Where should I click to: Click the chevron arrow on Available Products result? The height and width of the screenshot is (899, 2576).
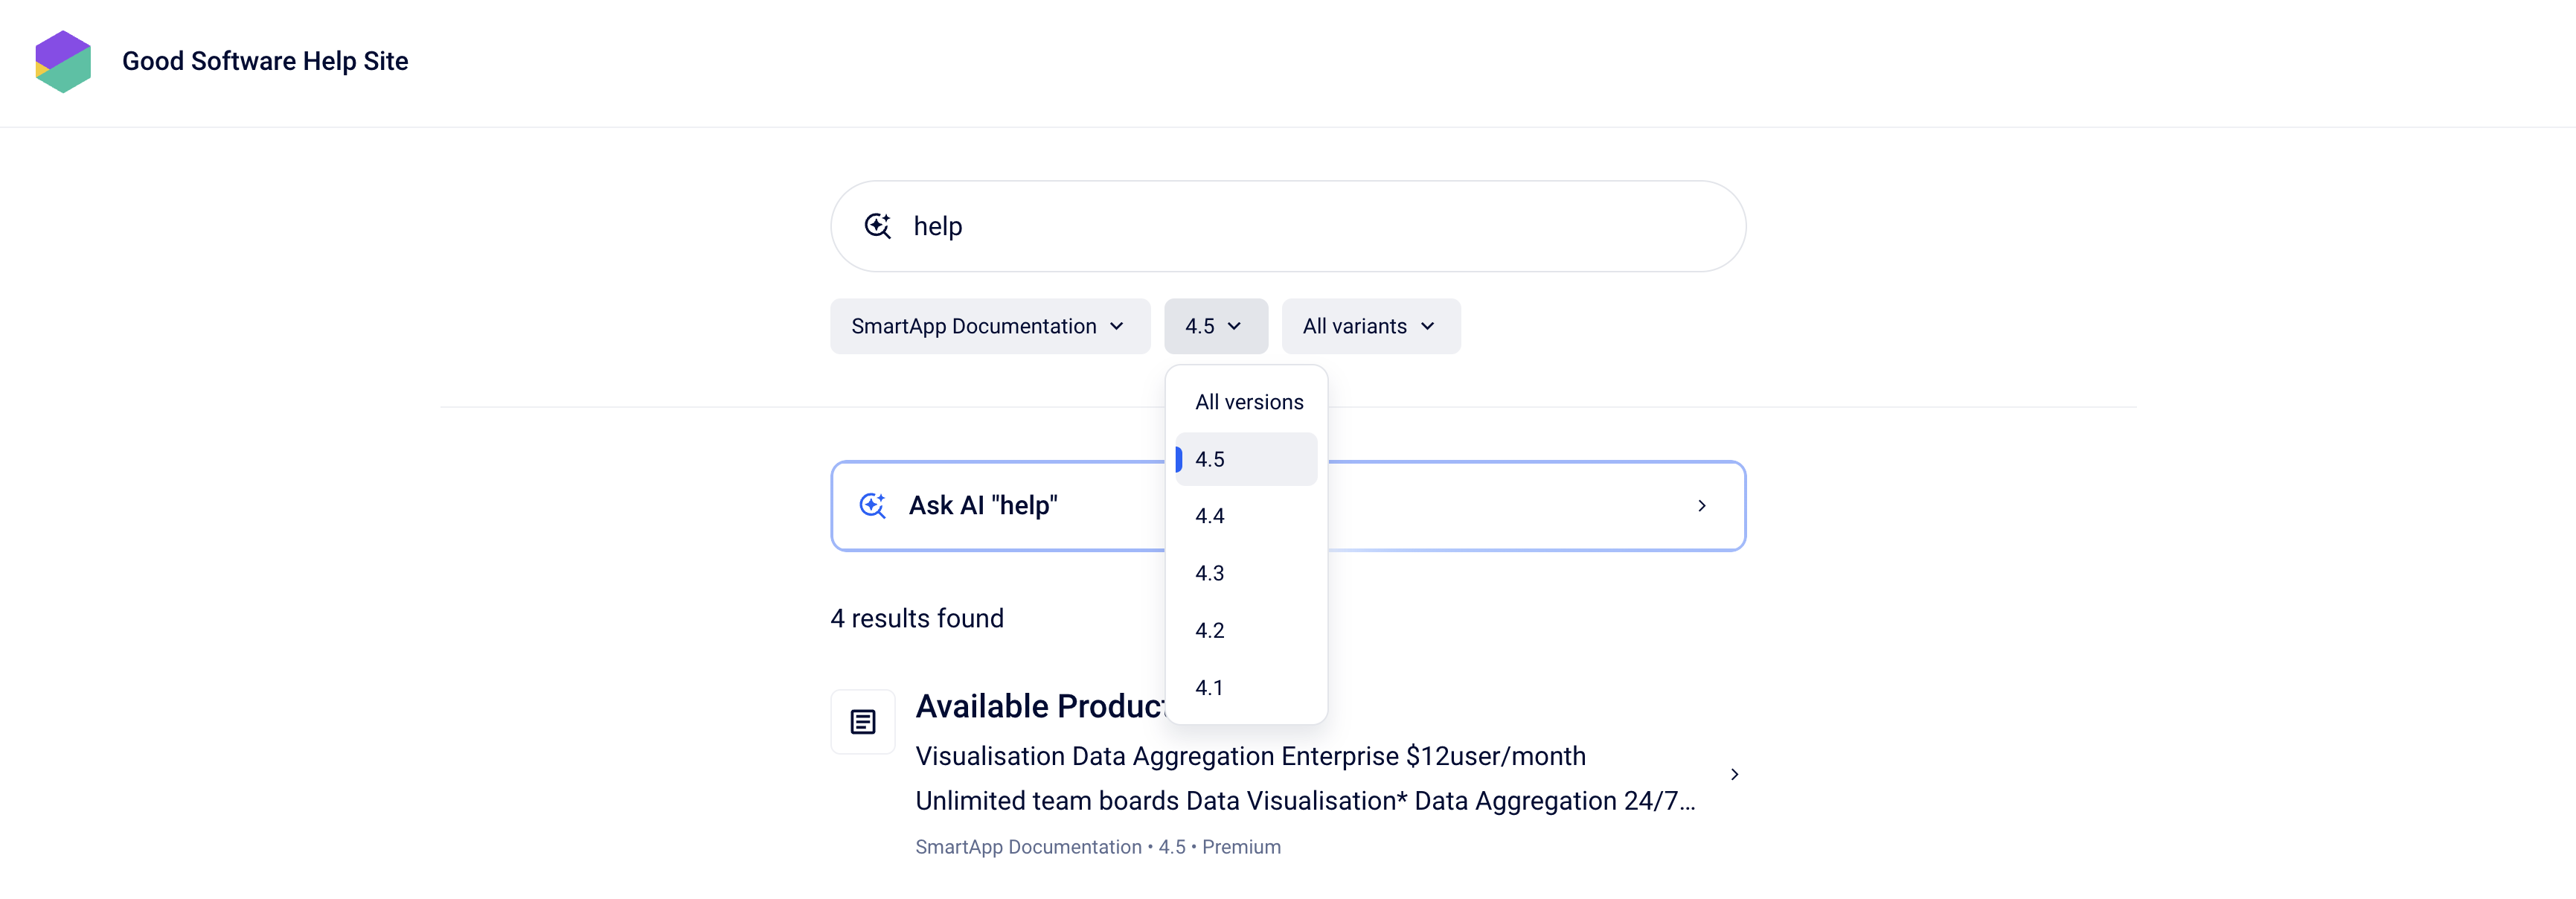point(1734,775)
